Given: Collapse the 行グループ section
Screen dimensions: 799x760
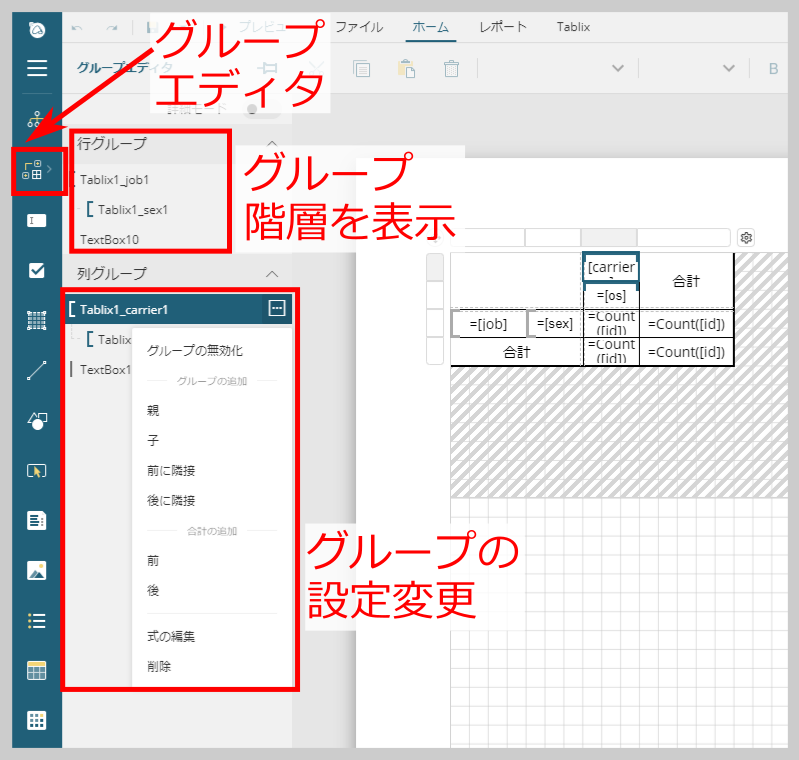Looking at the screenshot, I should point(272,143).
